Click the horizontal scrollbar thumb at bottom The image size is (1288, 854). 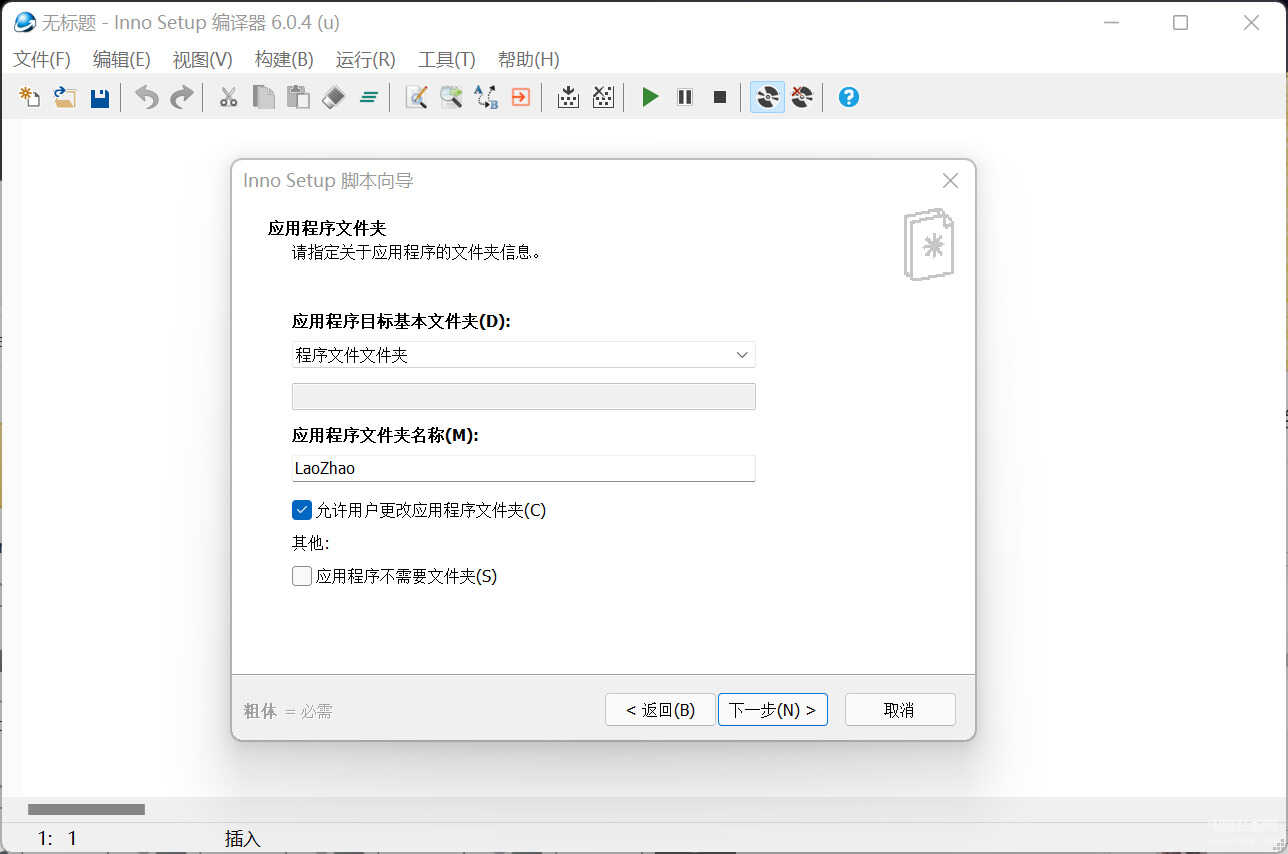point(86,809)
